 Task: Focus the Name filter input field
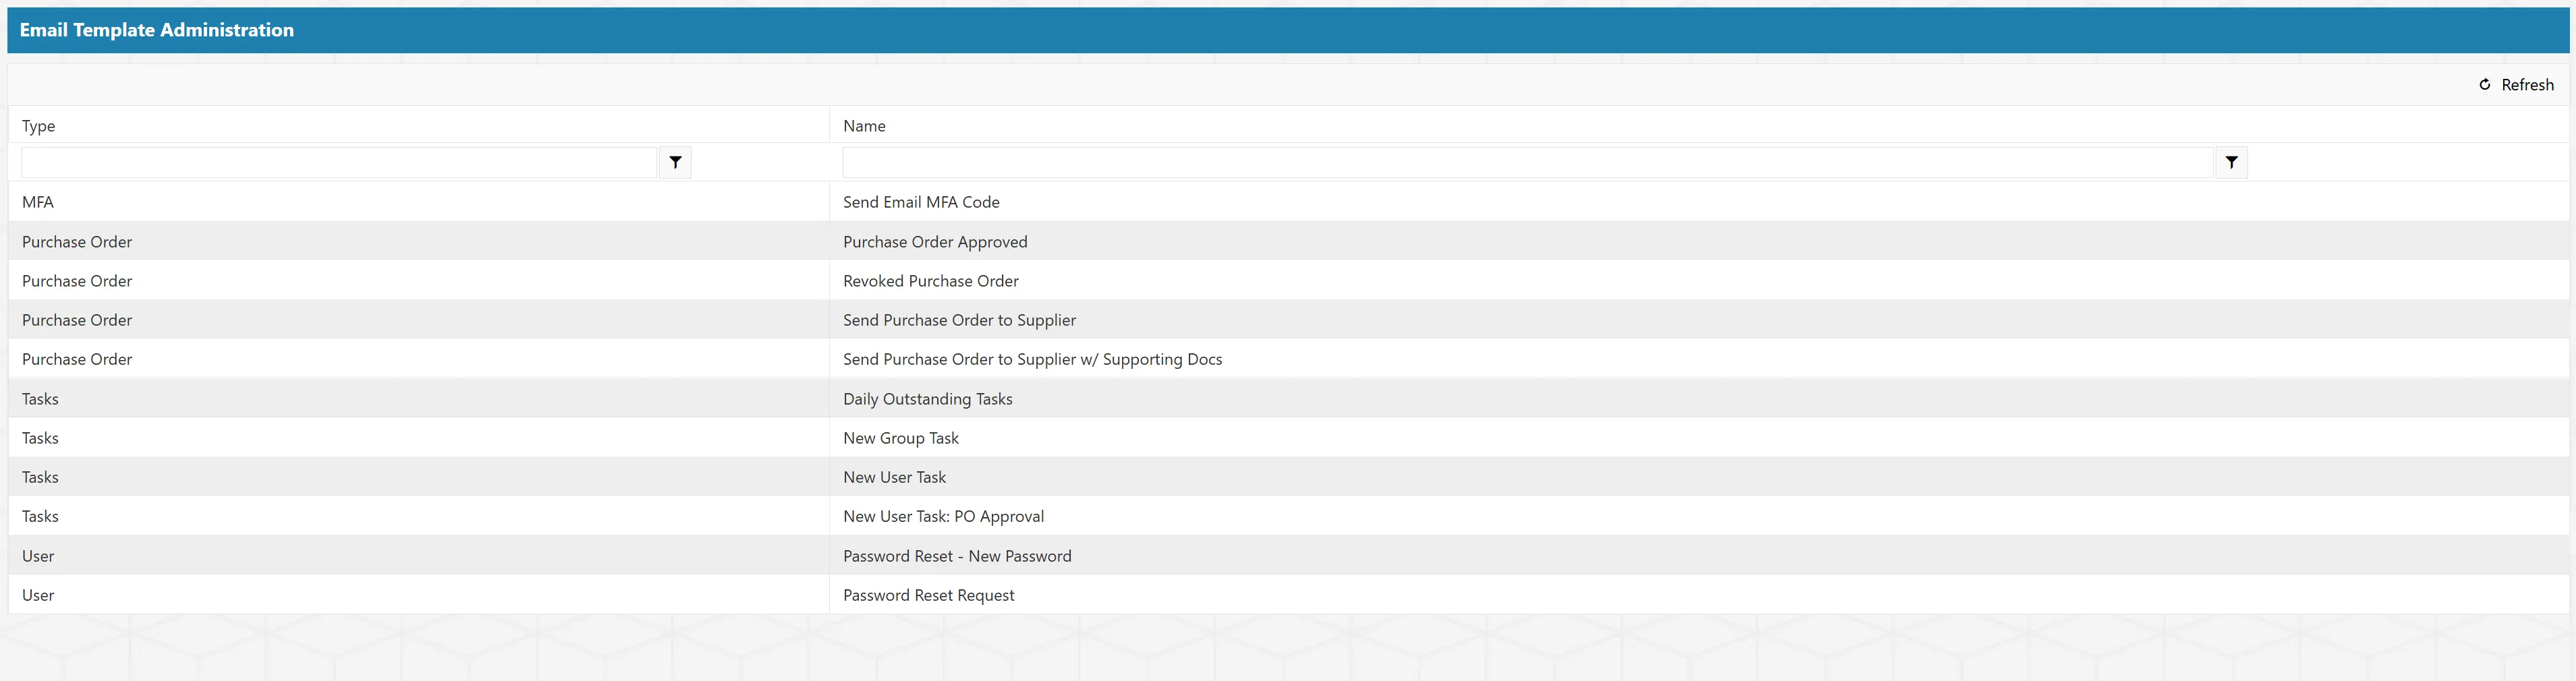(x=1527, y=162)
